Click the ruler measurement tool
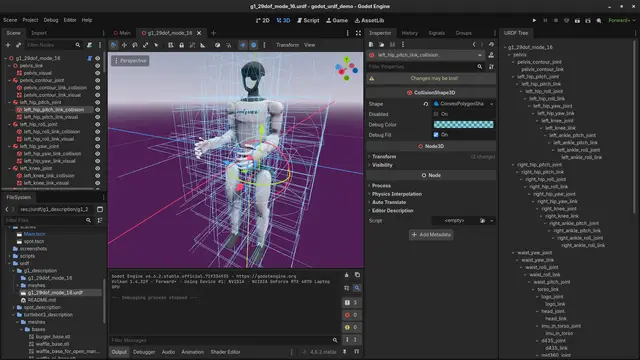The height and width of the screenshot is (360, 640). 202,45
